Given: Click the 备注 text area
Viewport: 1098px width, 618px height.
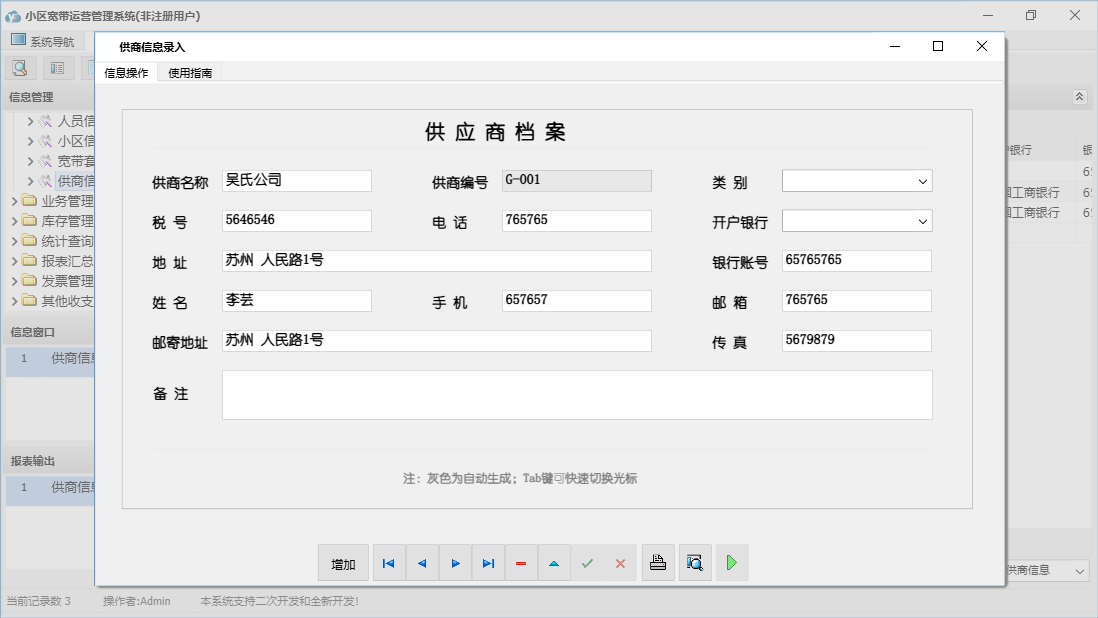Looking at the screenshot, I should [x=577, y=395].
